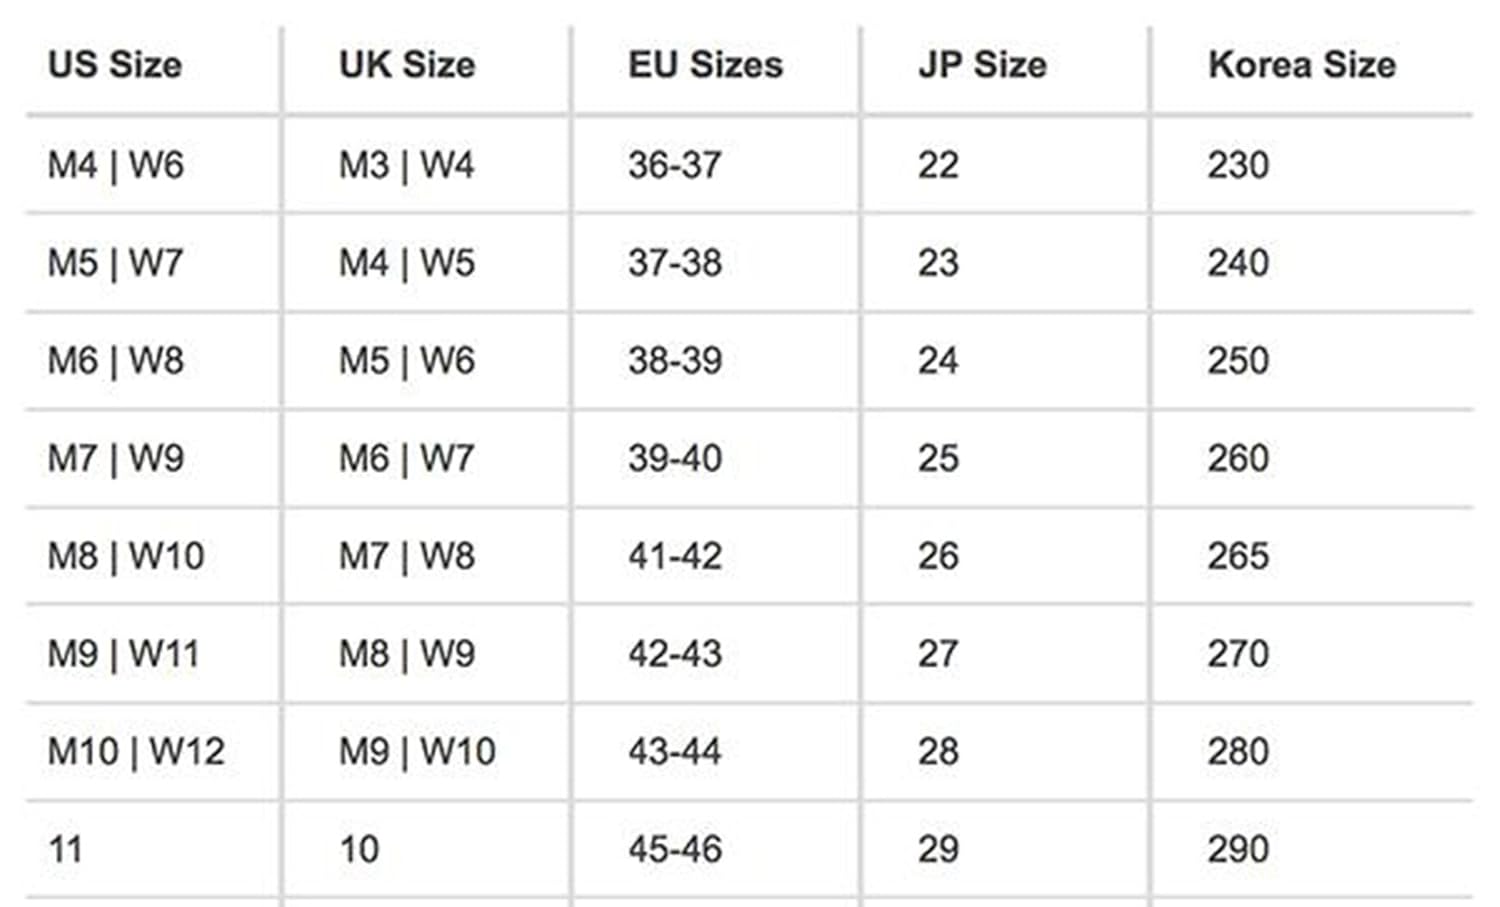The image size is (1500, 907).
Task: Select the Korea size 265 cell
Action: click(x=1238, y=556)
